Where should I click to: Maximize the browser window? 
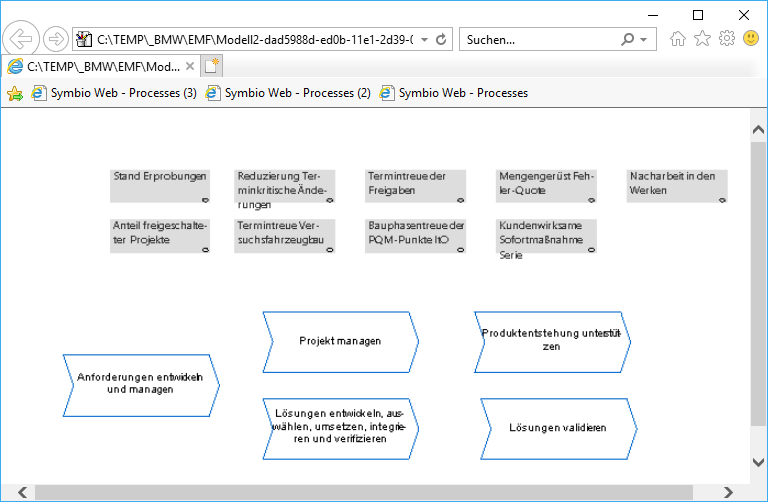[x=698, y=15]
